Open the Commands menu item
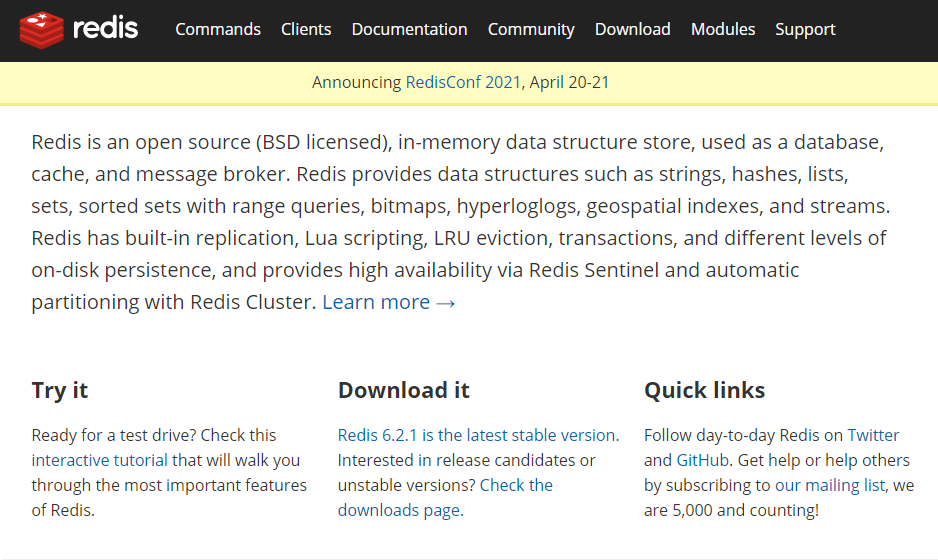This screenshot has width=938, height=560. tap(218, 29)
